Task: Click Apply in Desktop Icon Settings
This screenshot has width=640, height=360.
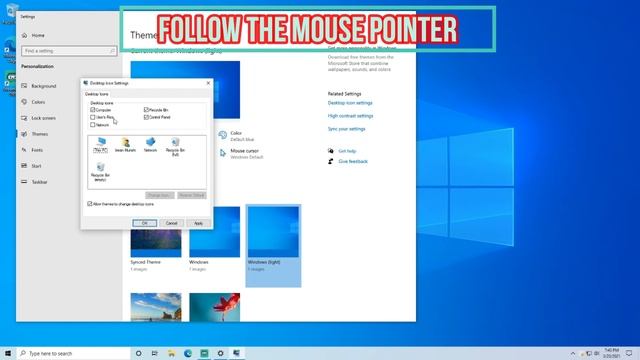Action: click(198, 223)
